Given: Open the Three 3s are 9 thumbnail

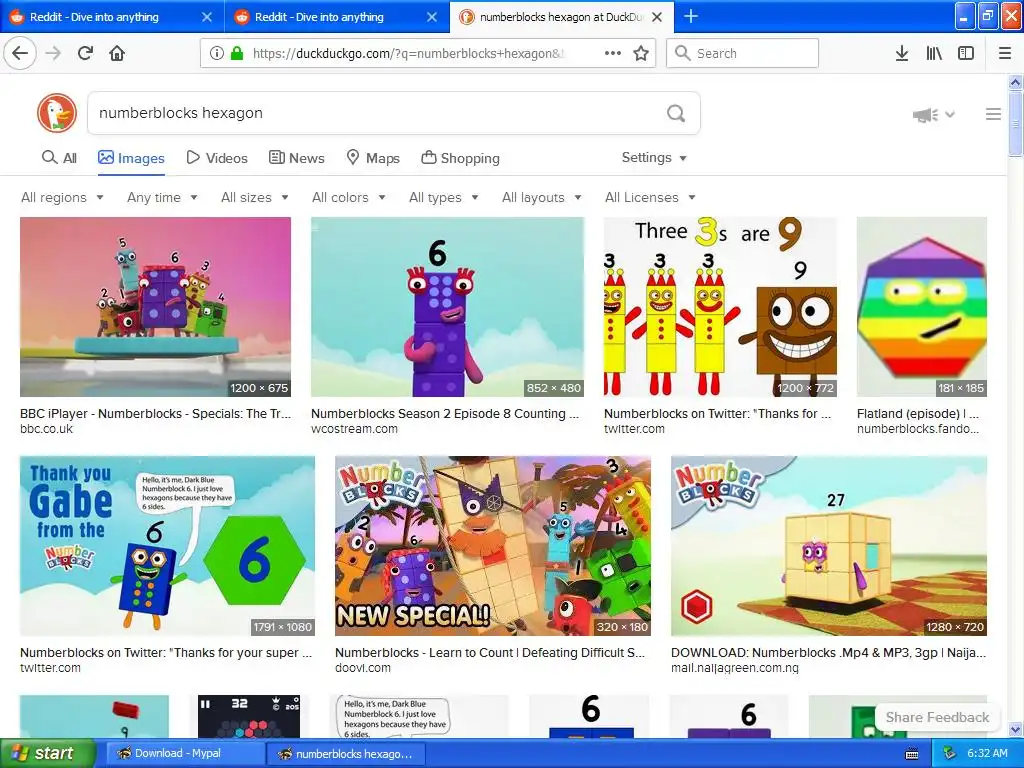Looking at the screenshot, I should coord(720,307).
